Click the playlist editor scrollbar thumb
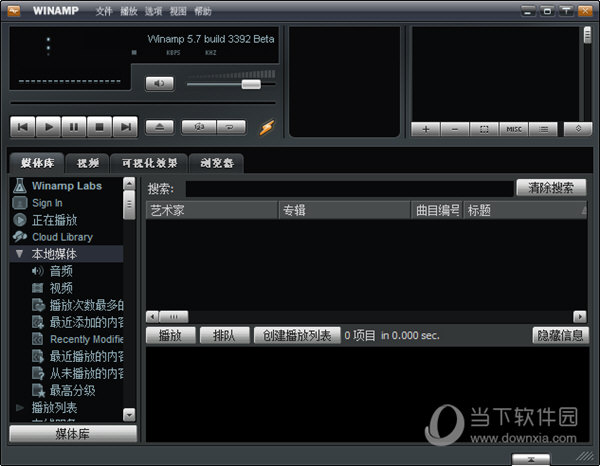The image size is (600, 466). [x=587, y=35]
